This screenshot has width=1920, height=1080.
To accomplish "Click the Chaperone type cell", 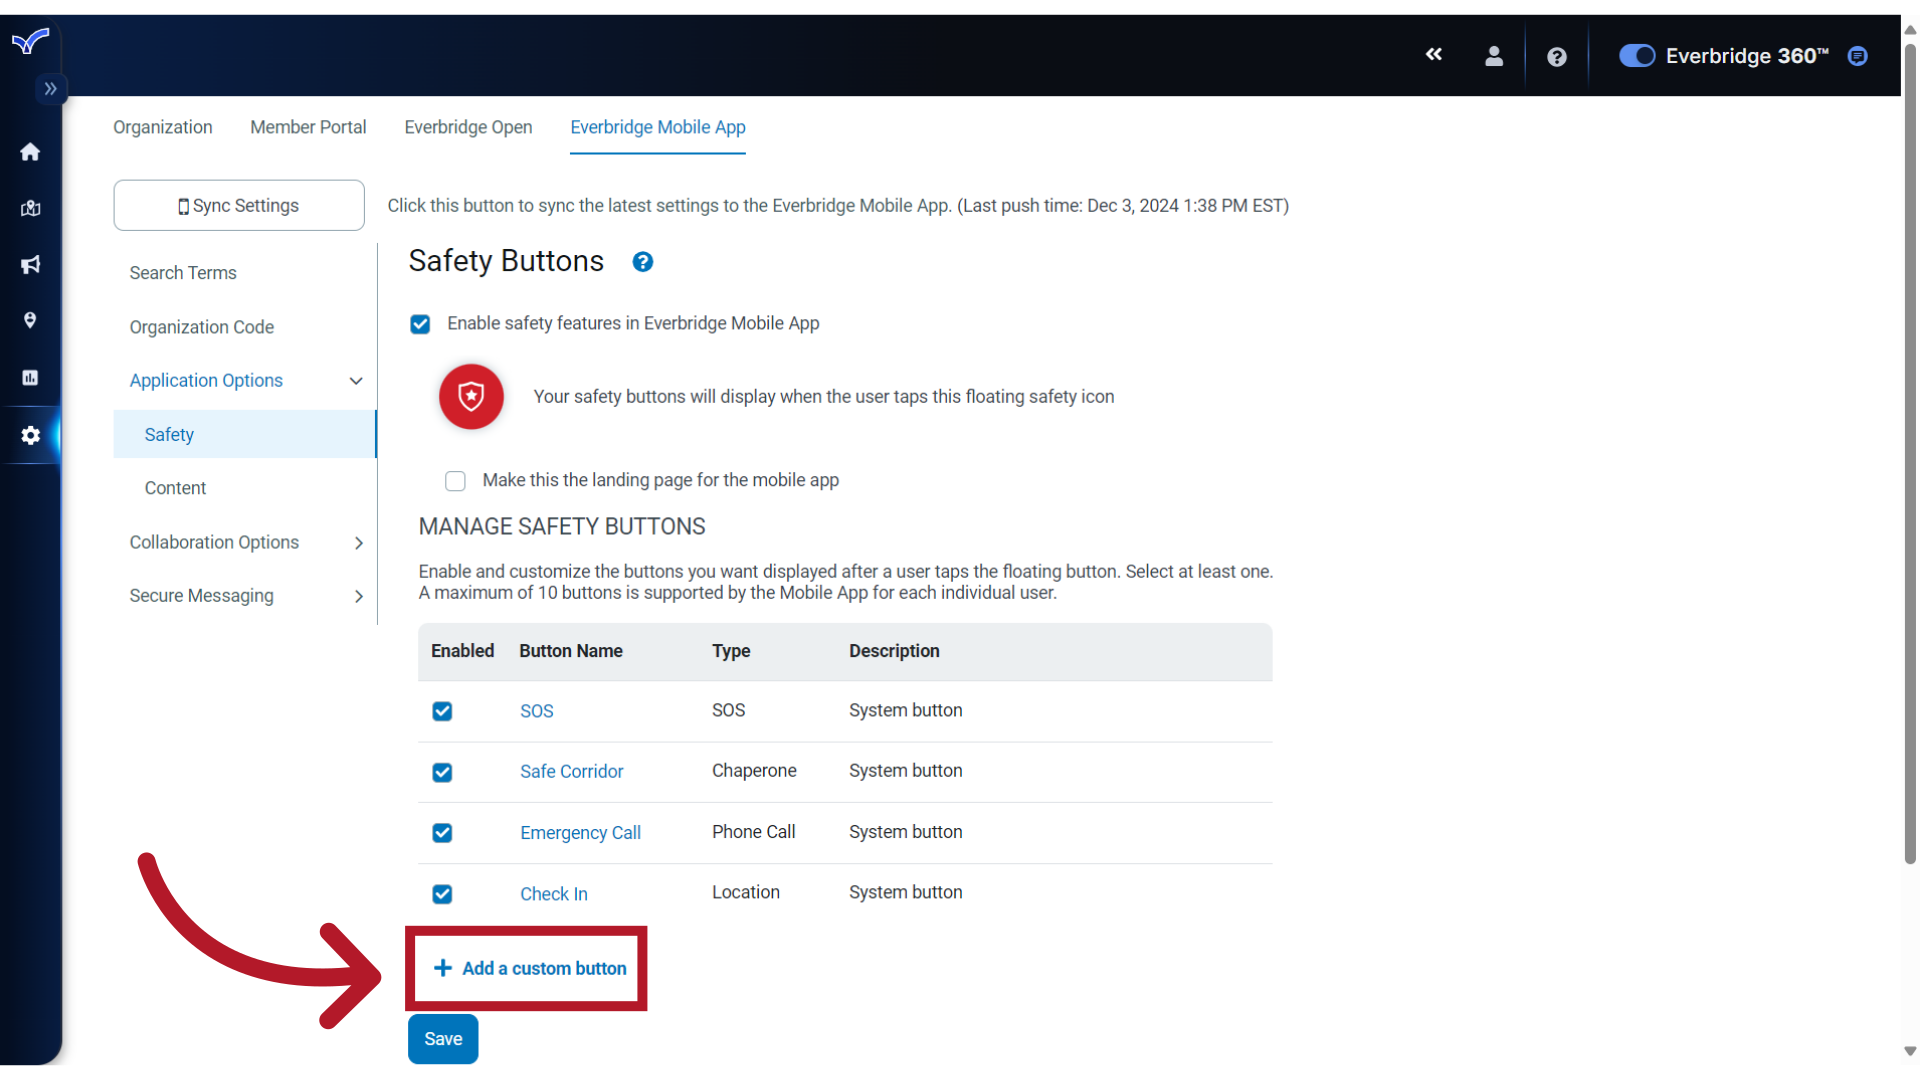I will [x=755, y=771].
